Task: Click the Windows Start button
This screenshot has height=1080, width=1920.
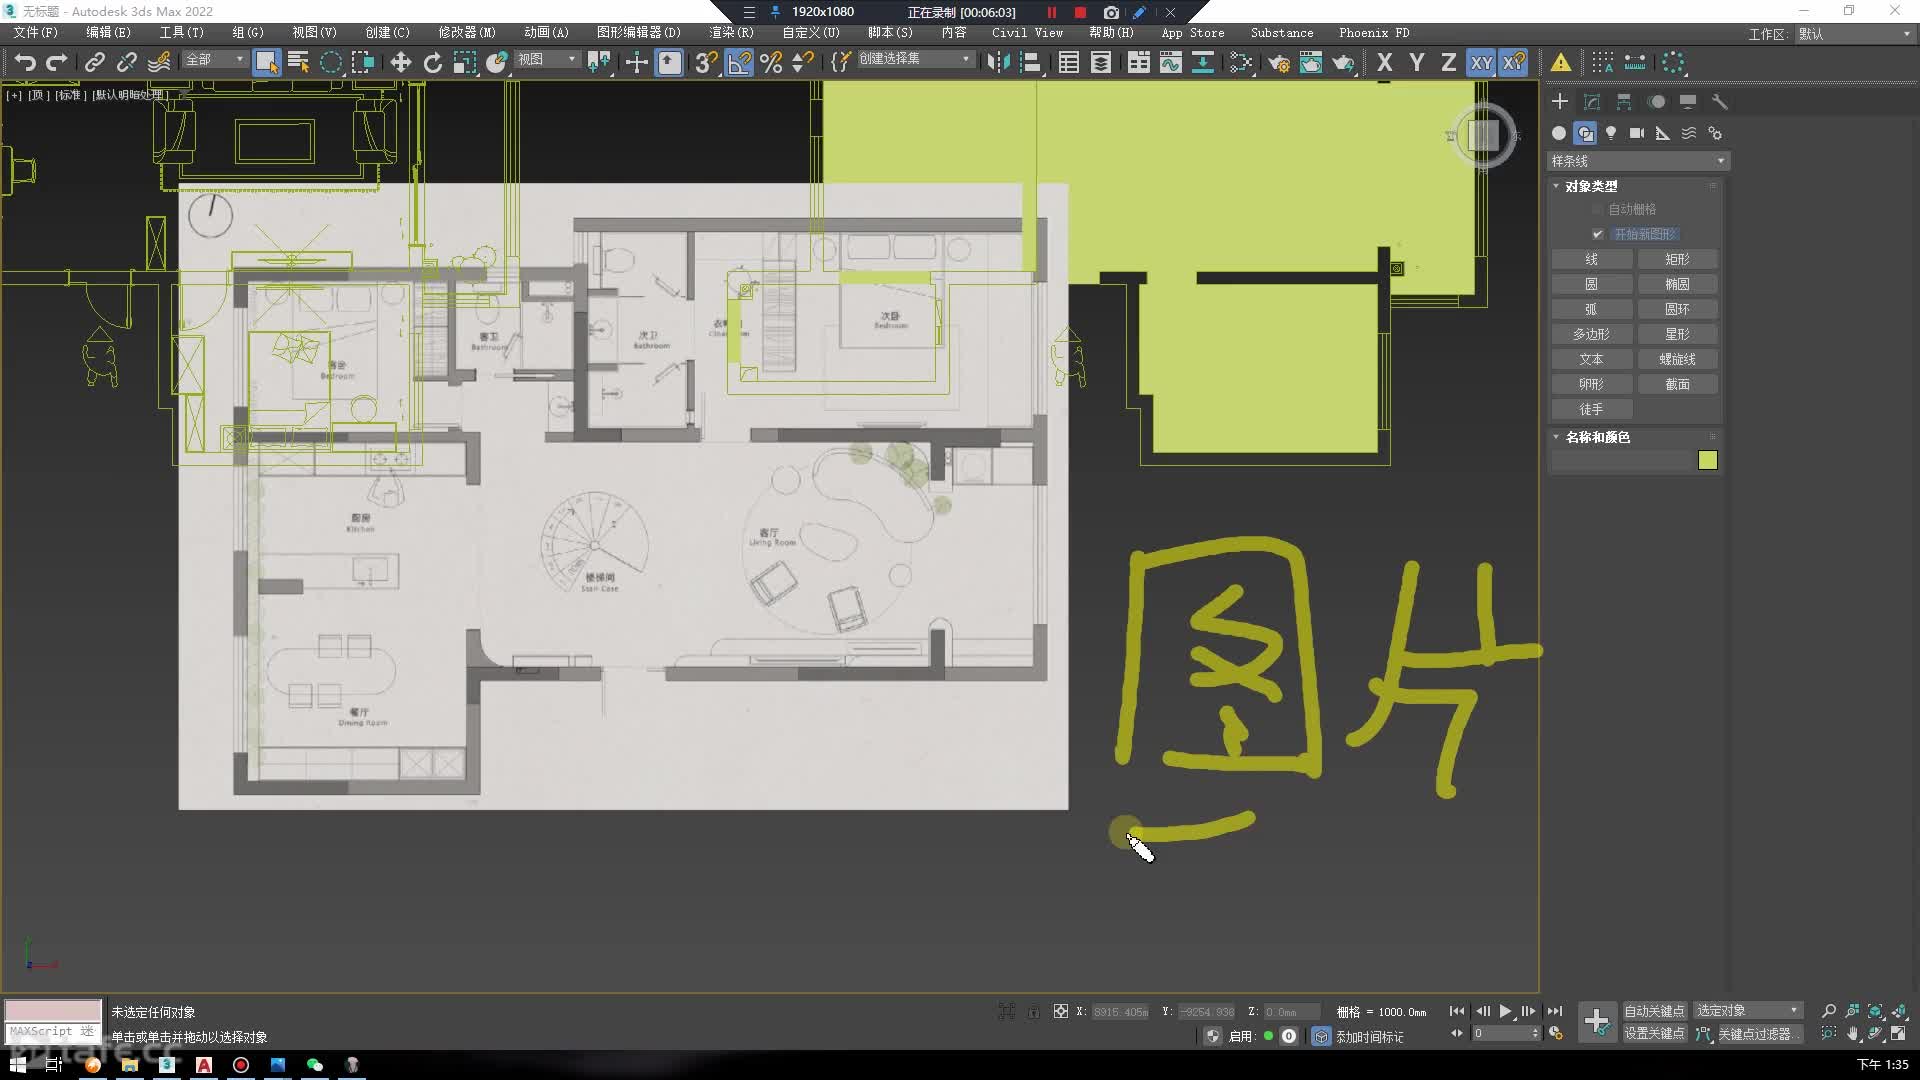Action: point(18,1065)
